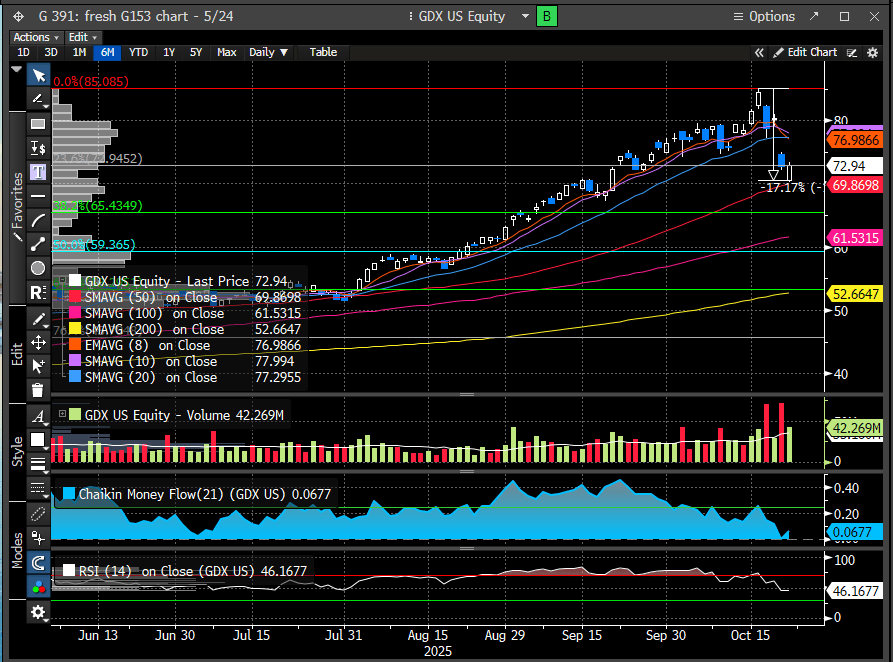This screenshot has height=662, width=893.
Task: Switch to the 1Y range tab
Action: (169, 52)
